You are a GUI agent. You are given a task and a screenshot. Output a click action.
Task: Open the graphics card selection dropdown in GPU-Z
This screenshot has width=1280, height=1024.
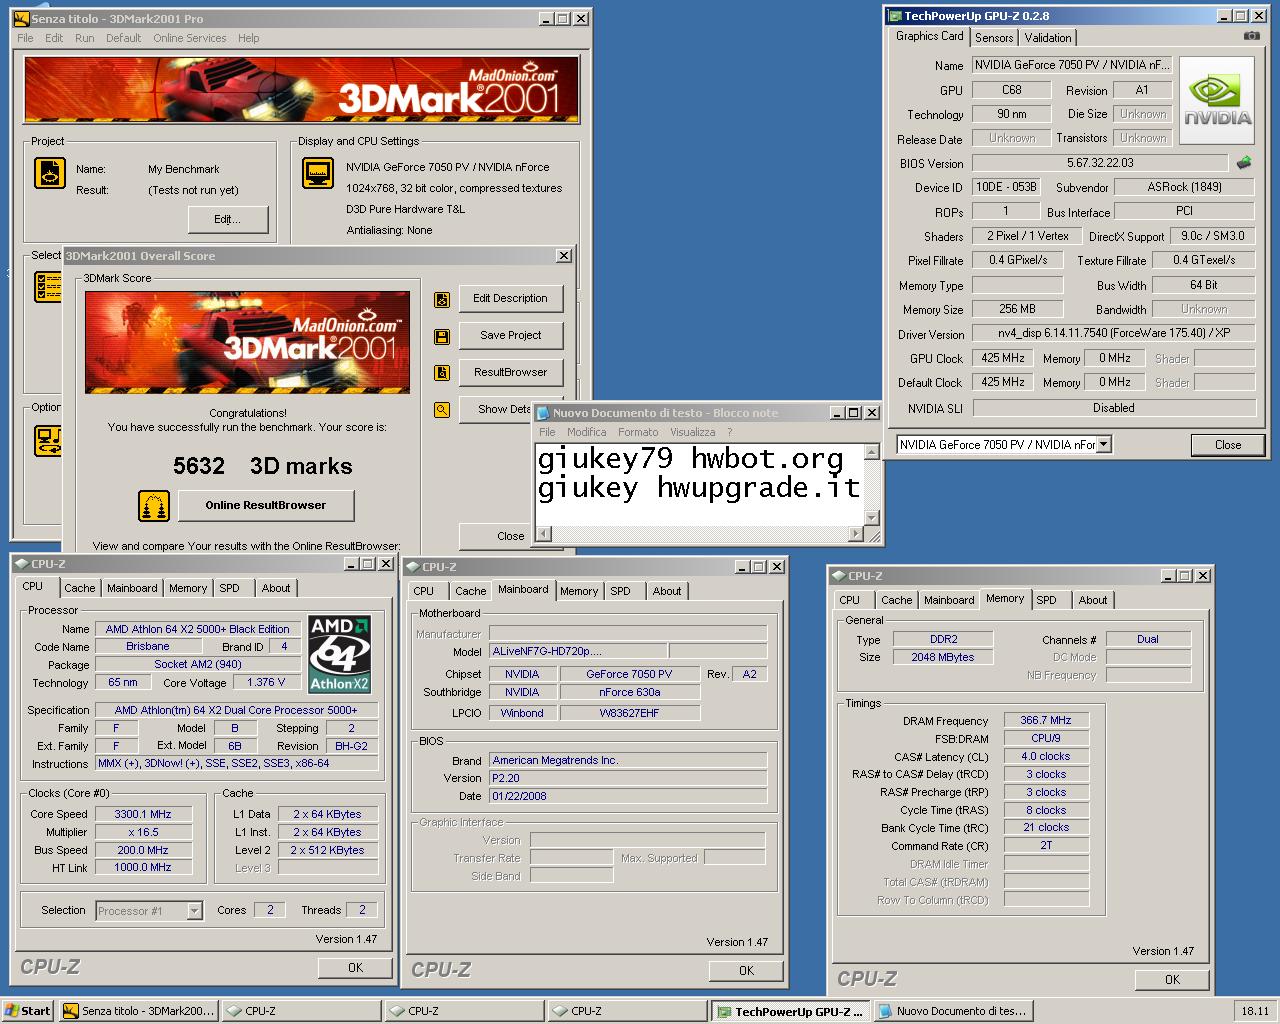click(x=1104, y=445)
